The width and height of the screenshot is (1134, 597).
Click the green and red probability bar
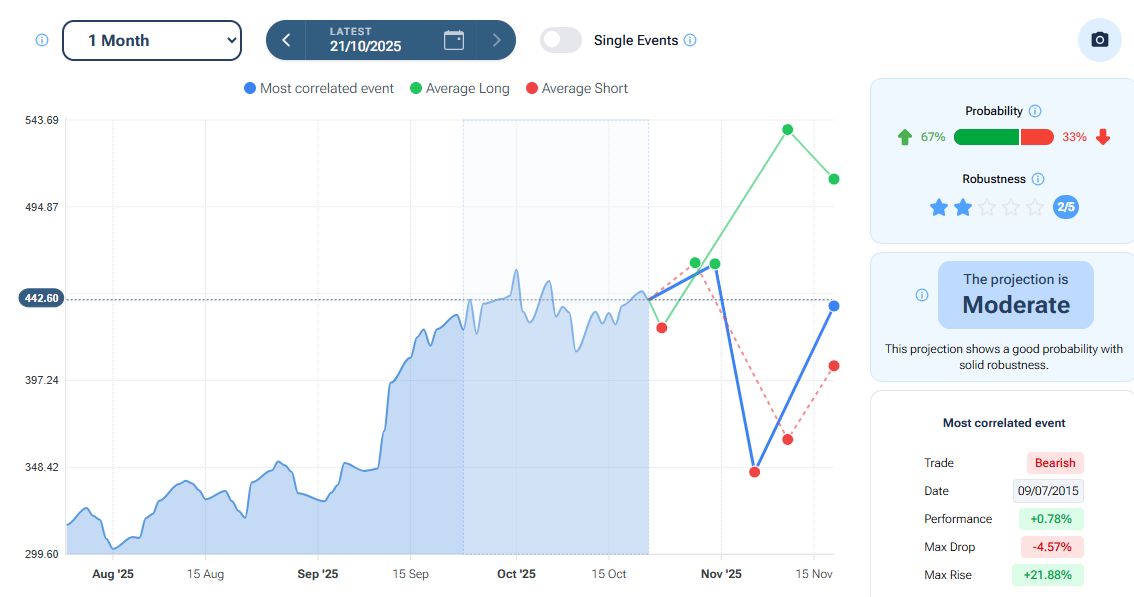[1003, 137]
